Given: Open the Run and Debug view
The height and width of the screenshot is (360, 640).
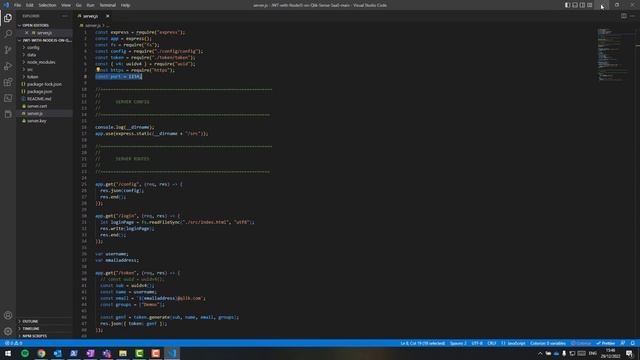Looking at the screenshot, I should pyautogui.click(x=8, y=66).
